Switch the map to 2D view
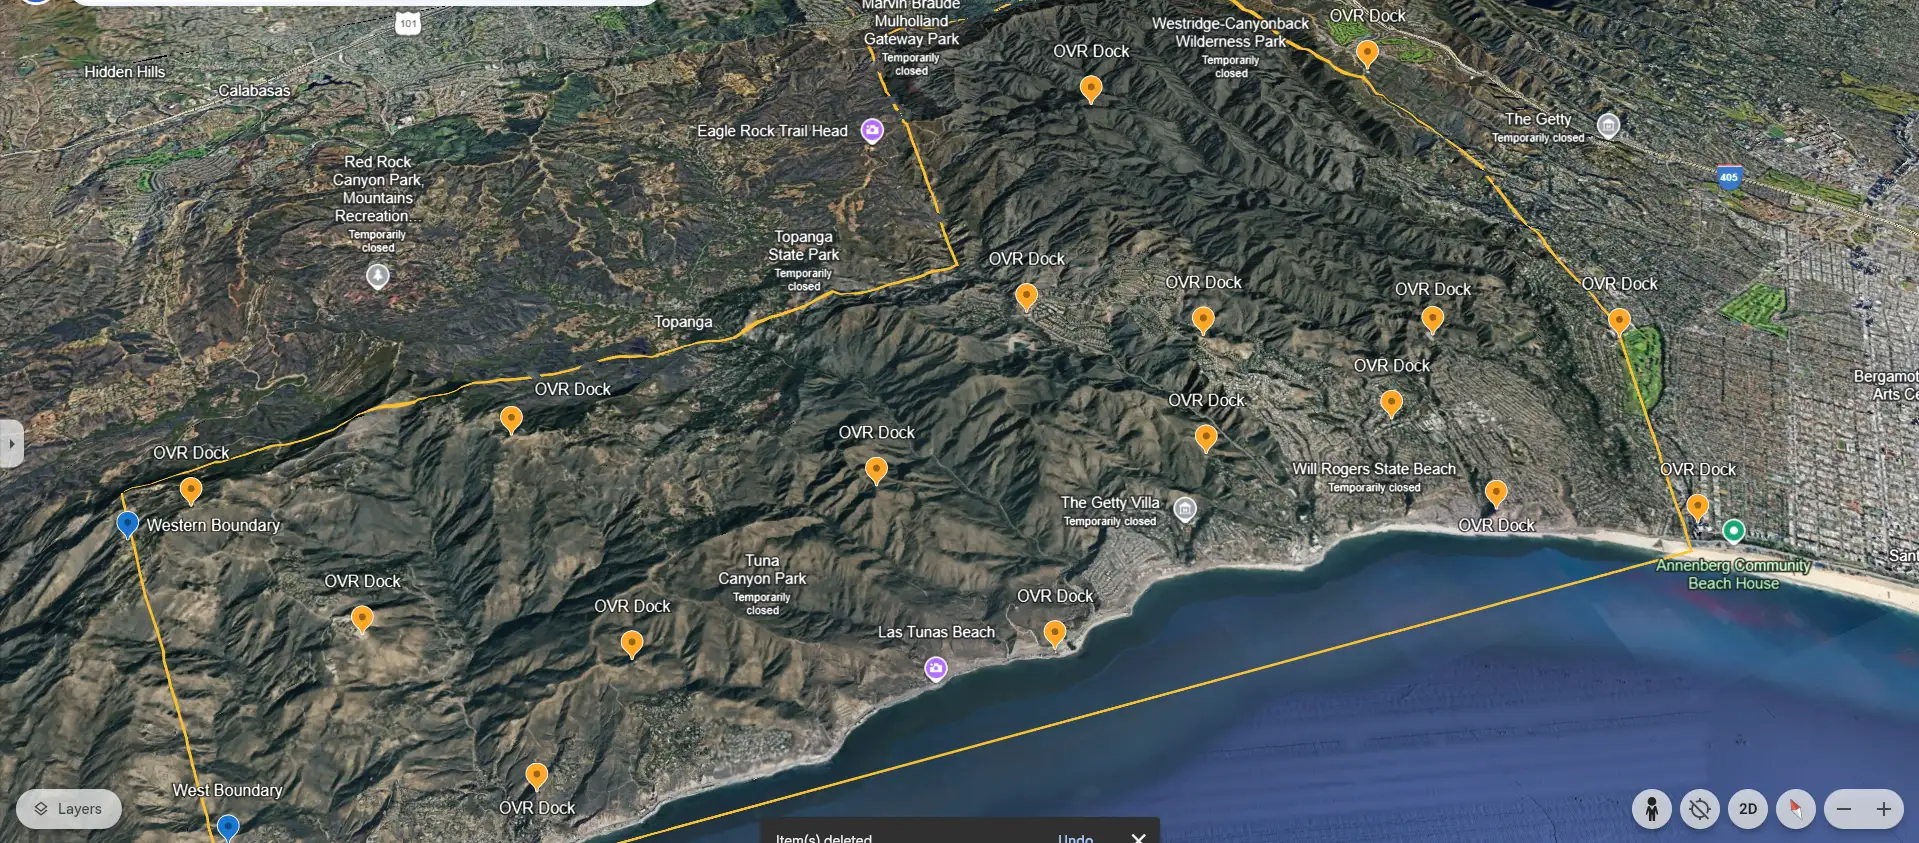 coord(1748,809)
